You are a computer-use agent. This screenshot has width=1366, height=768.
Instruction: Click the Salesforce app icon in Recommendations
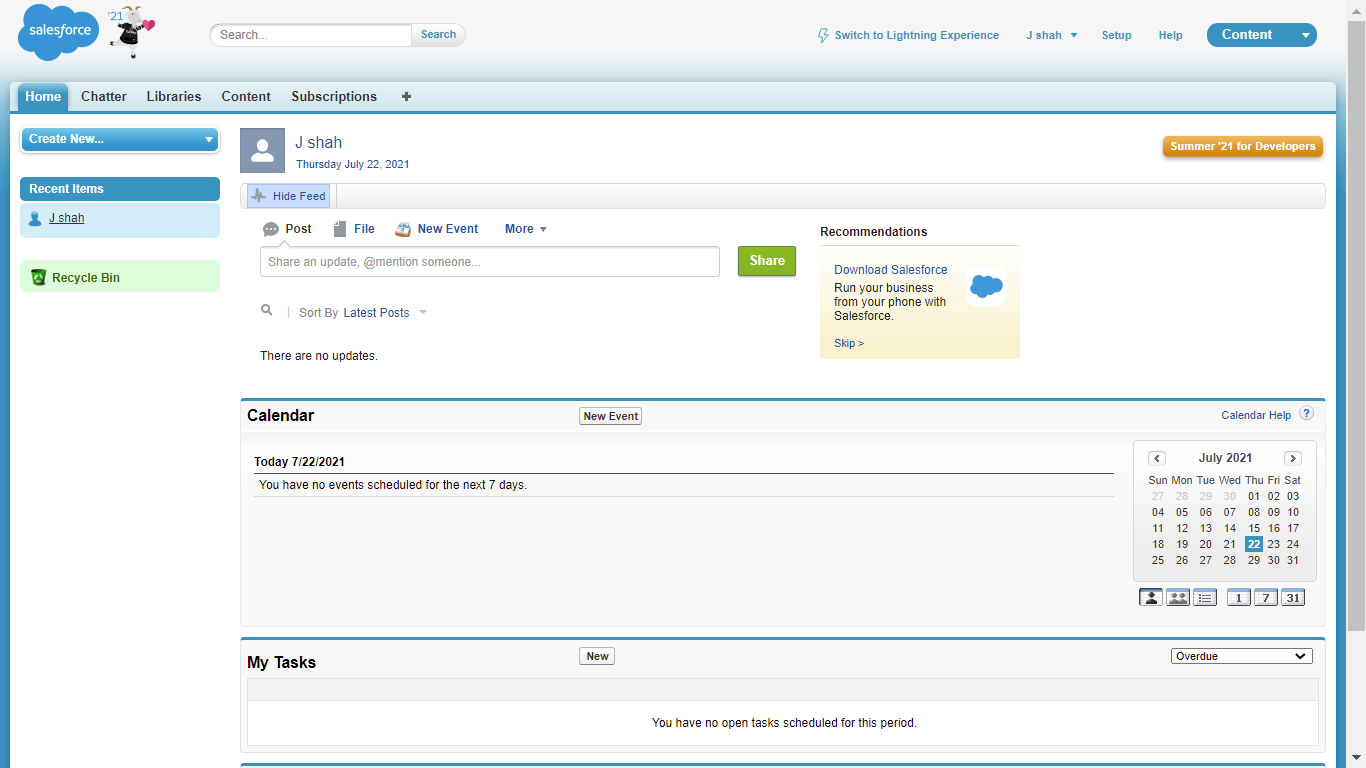986,286
